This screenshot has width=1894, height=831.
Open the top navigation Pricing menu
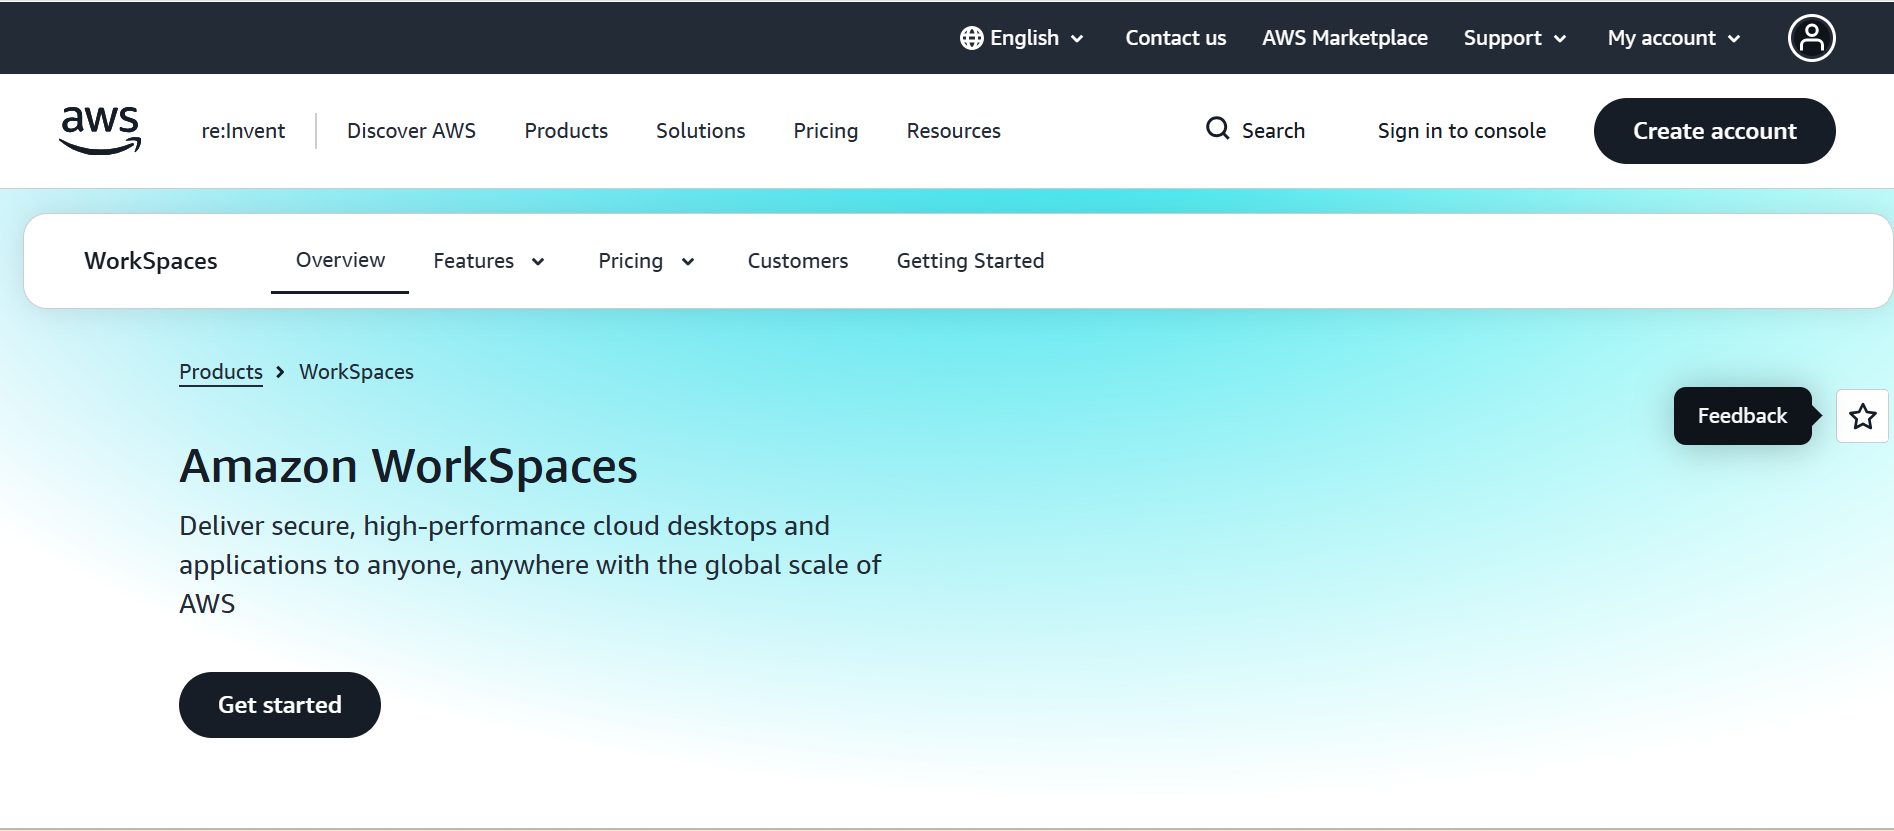point(825,131)
